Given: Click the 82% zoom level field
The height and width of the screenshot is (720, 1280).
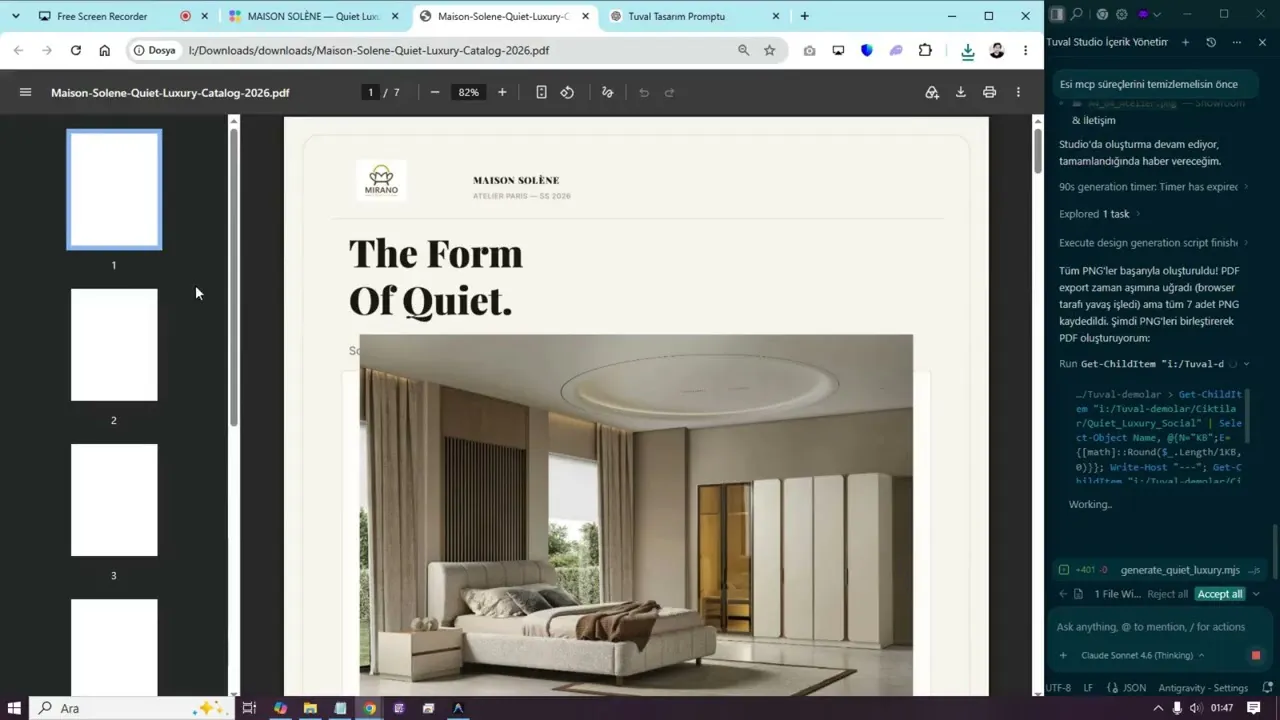Looking at the screenshot, I should pos(469,92).
